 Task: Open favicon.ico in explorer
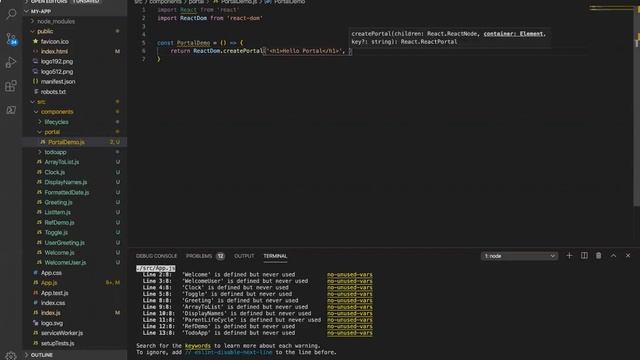pos(55,42)
